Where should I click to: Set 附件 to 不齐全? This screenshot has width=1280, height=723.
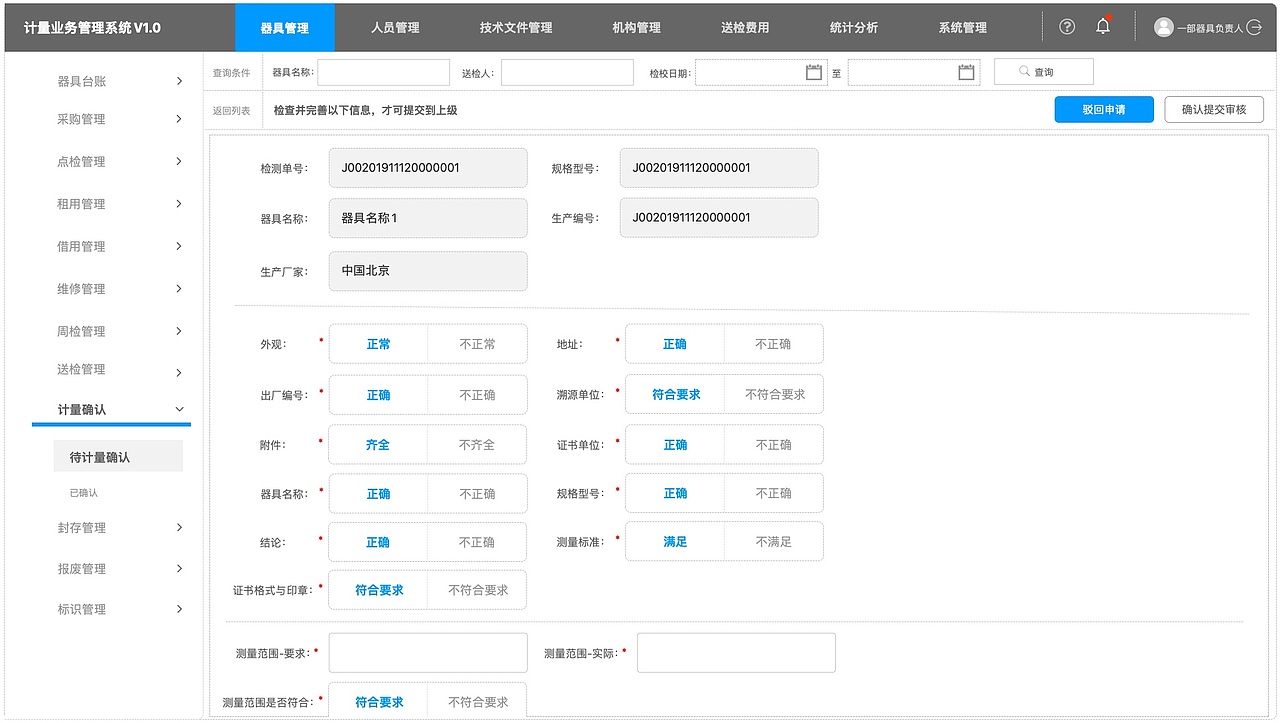coord(477,445)
